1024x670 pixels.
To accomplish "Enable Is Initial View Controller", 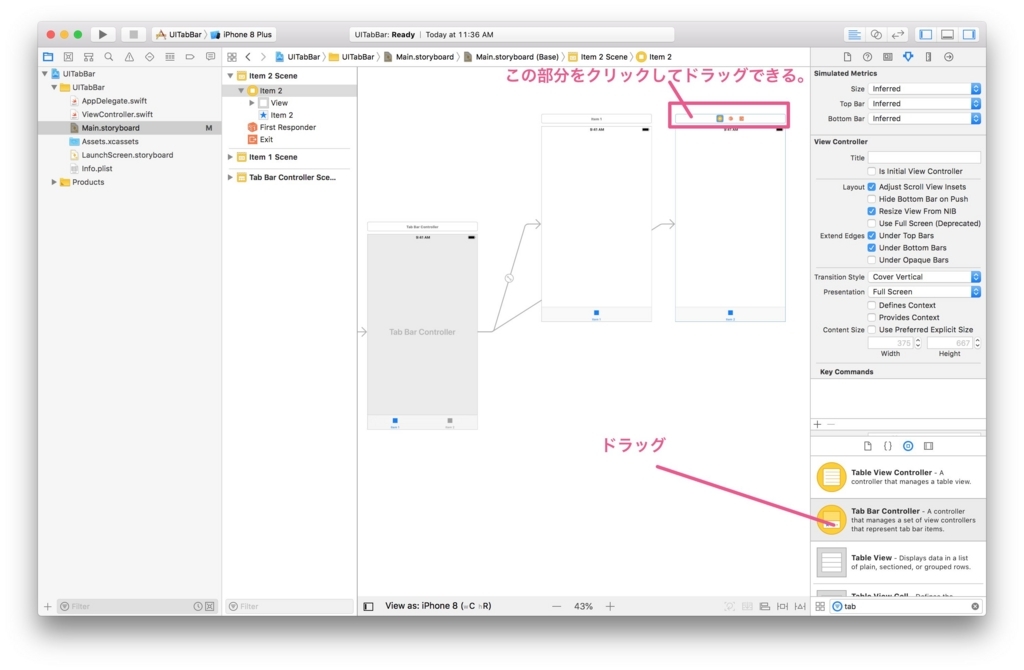I will point(871,171).
